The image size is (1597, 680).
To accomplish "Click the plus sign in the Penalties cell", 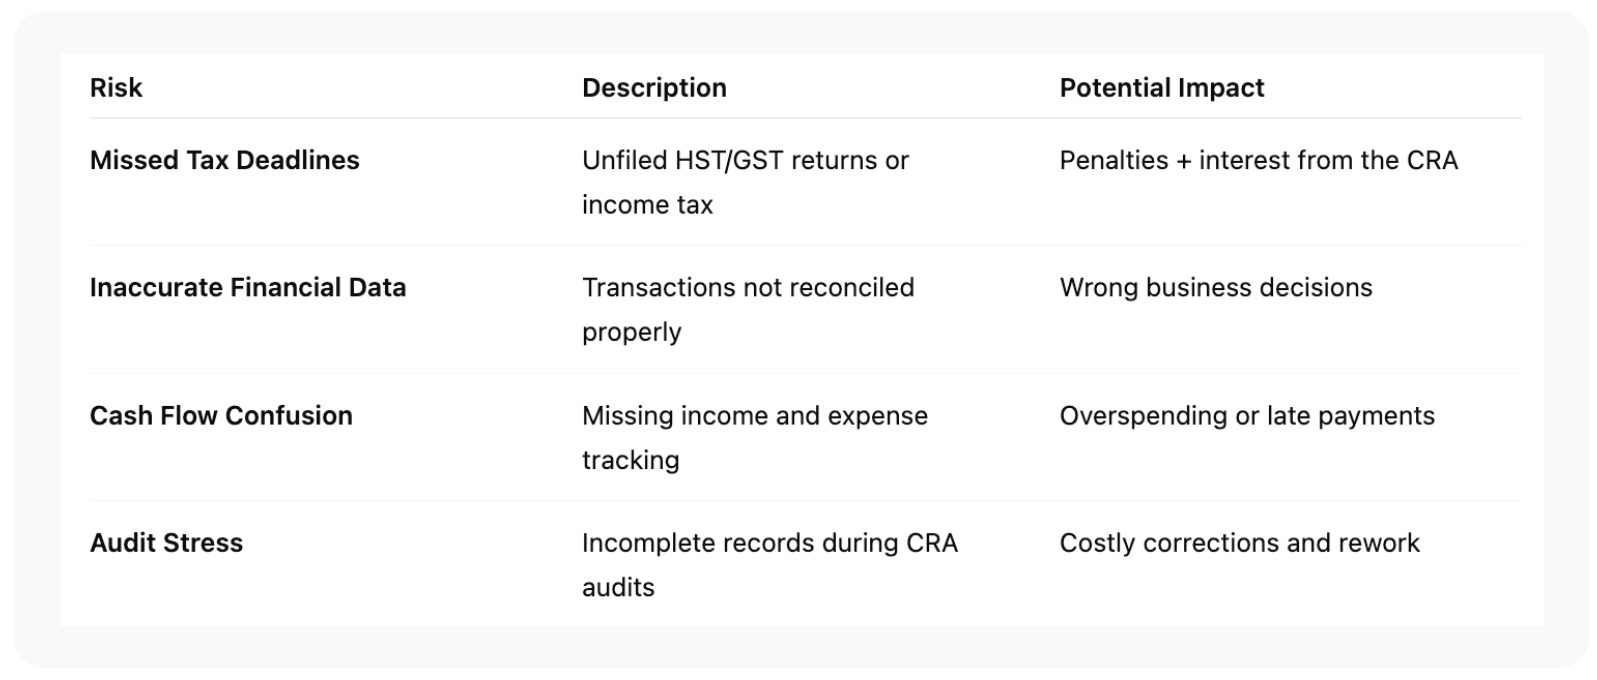I will [x=1184, y=161].
